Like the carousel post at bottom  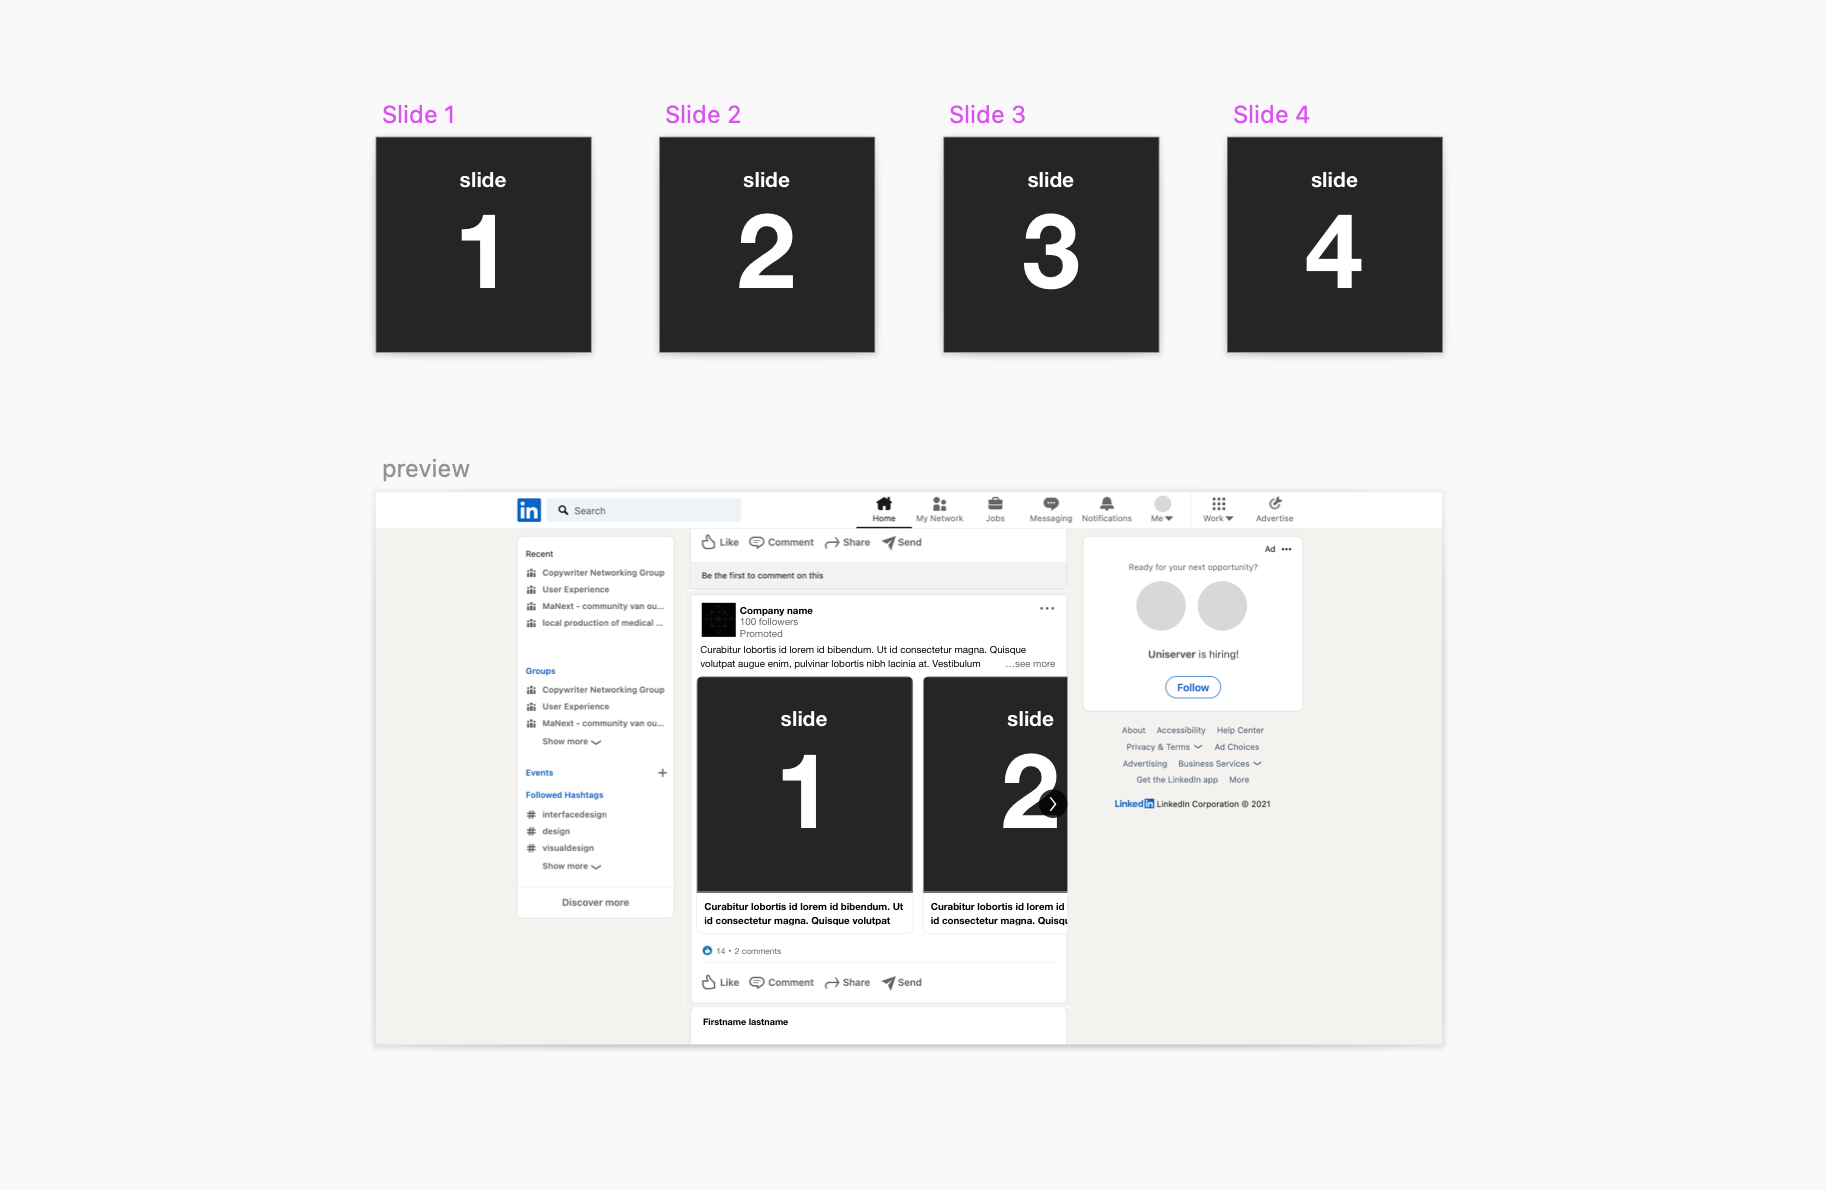tap(720, 982)
